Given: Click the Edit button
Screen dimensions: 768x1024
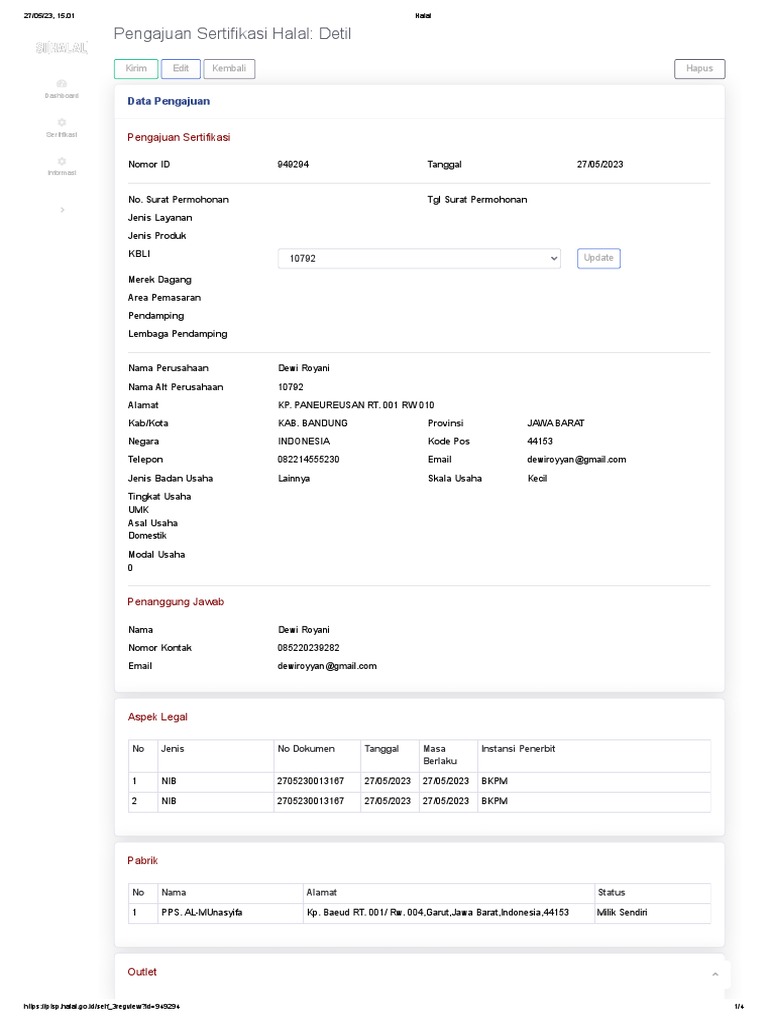Looking at the screenshot, I should tap(180, 69).
